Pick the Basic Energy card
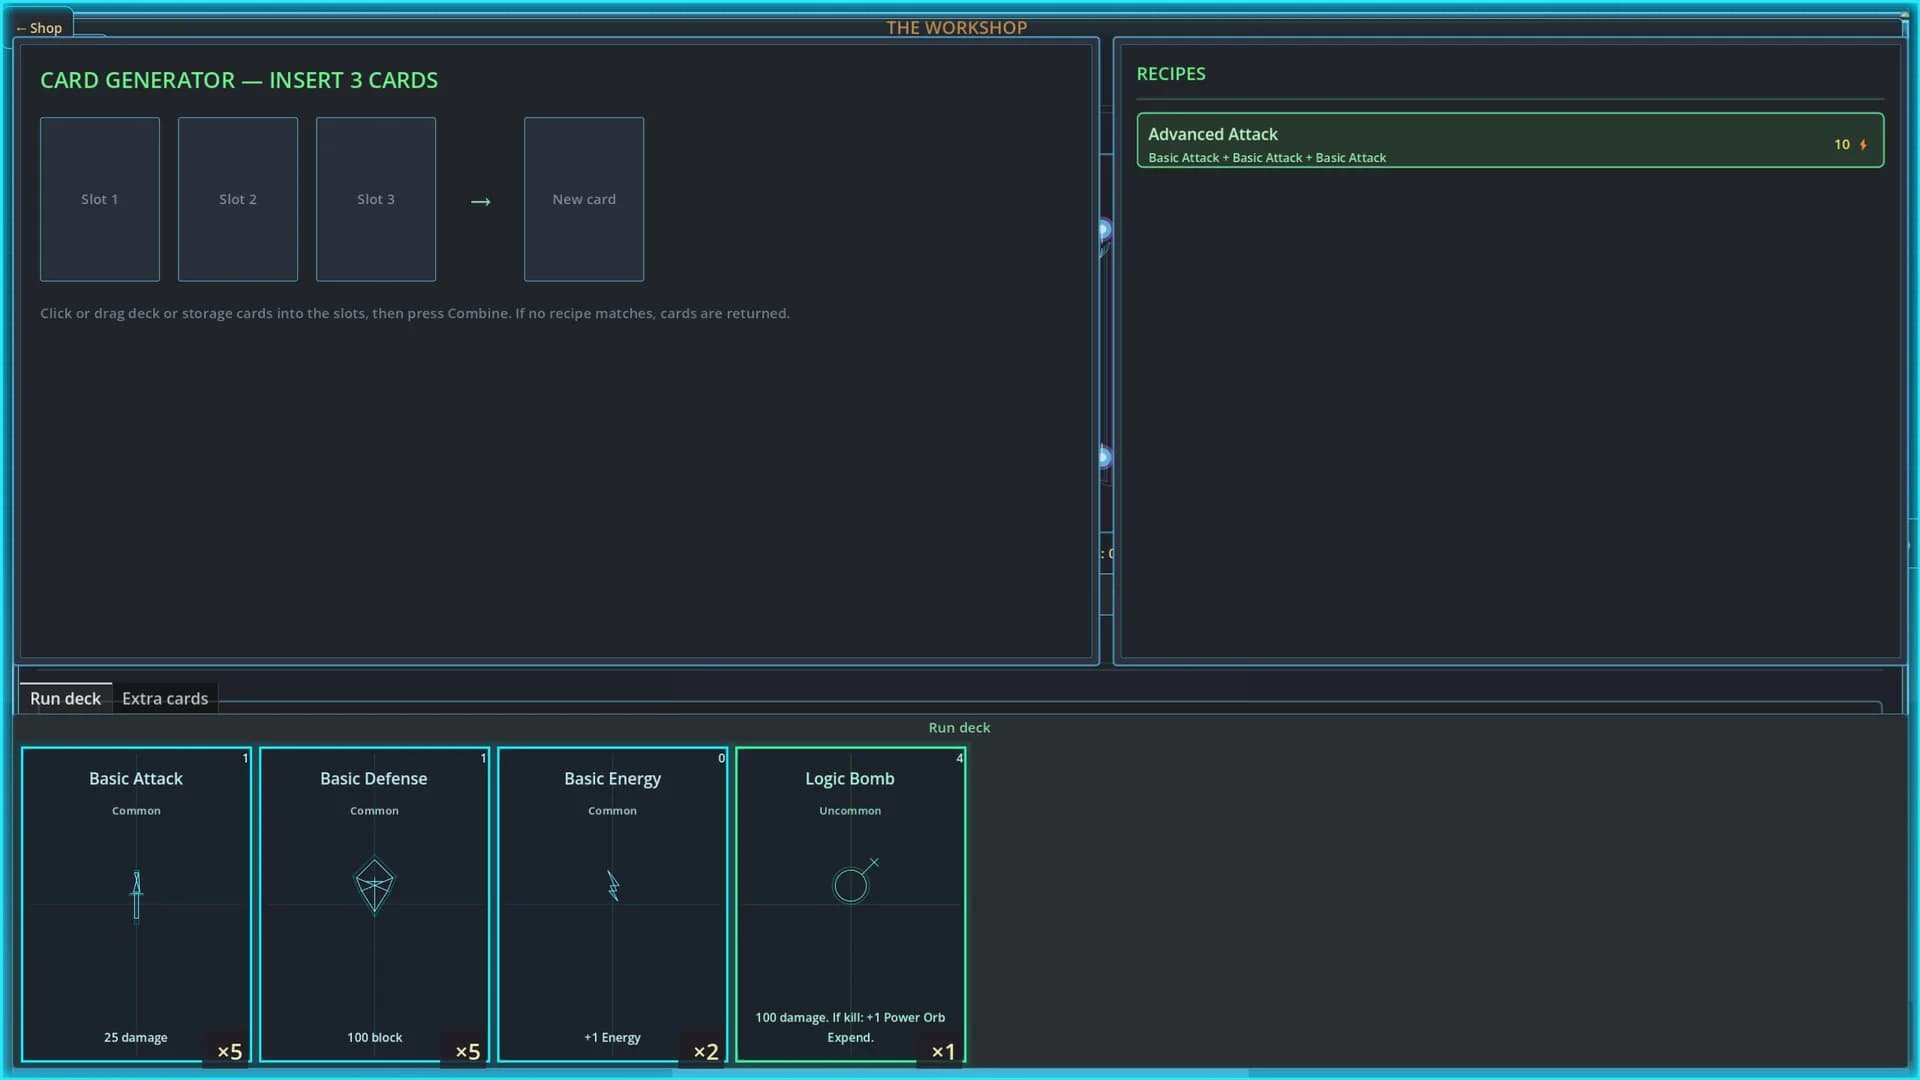This screenshot has height=1080, width=1920. (612, 904)
